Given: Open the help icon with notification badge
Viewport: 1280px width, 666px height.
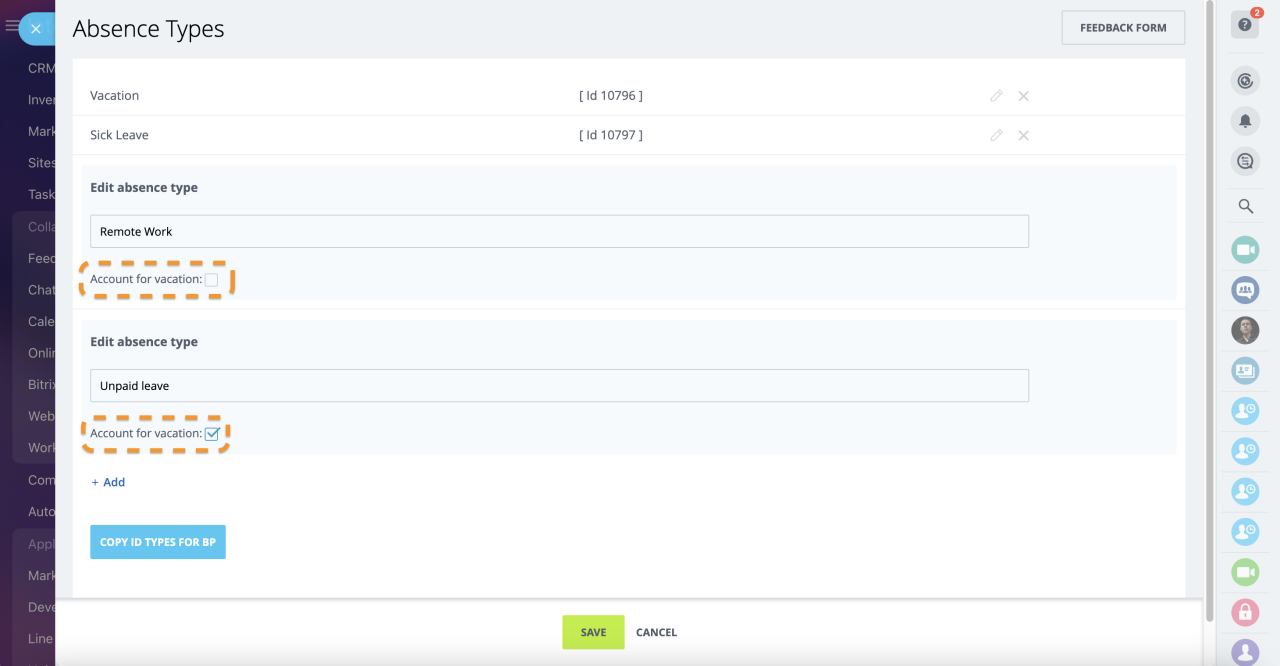Looking at the screenshot, I should coord(1245,25).
